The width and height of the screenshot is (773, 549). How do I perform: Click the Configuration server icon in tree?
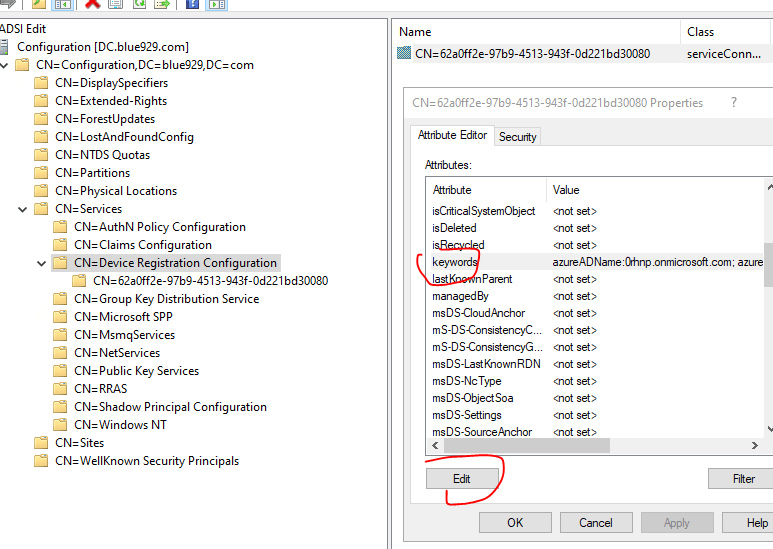[x=5, y=47]
